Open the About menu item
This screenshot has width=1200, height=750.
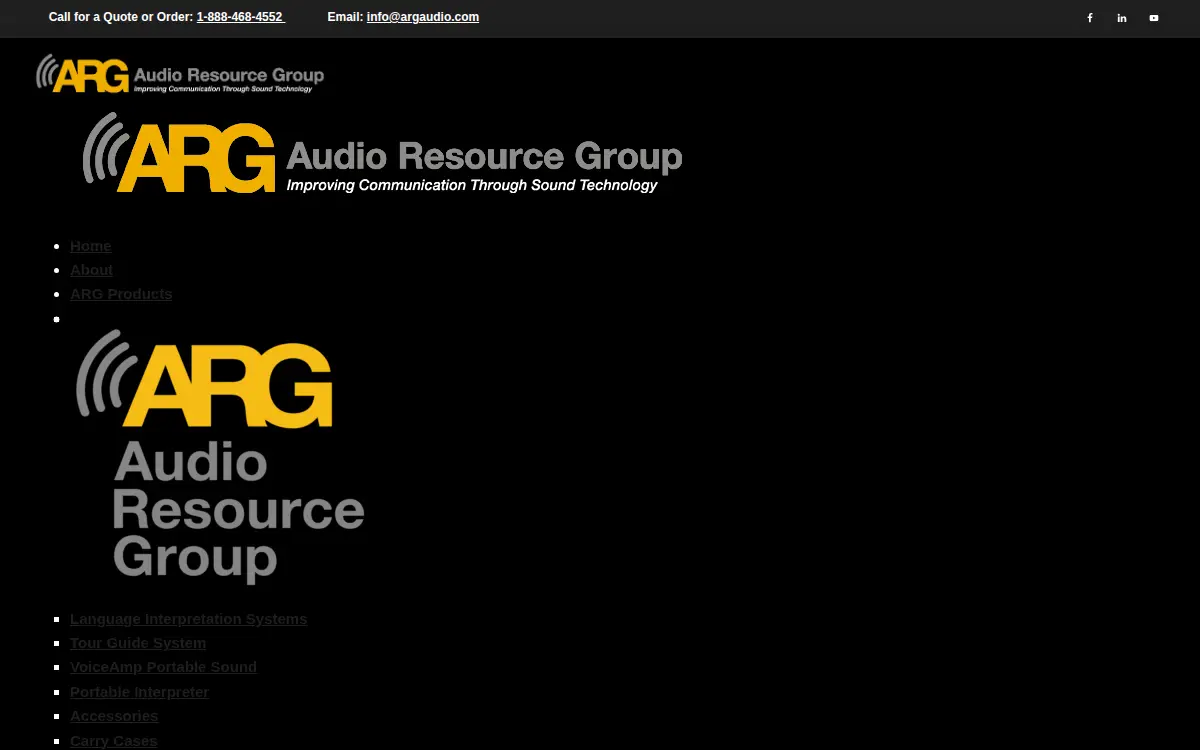[x=91, y=270]
